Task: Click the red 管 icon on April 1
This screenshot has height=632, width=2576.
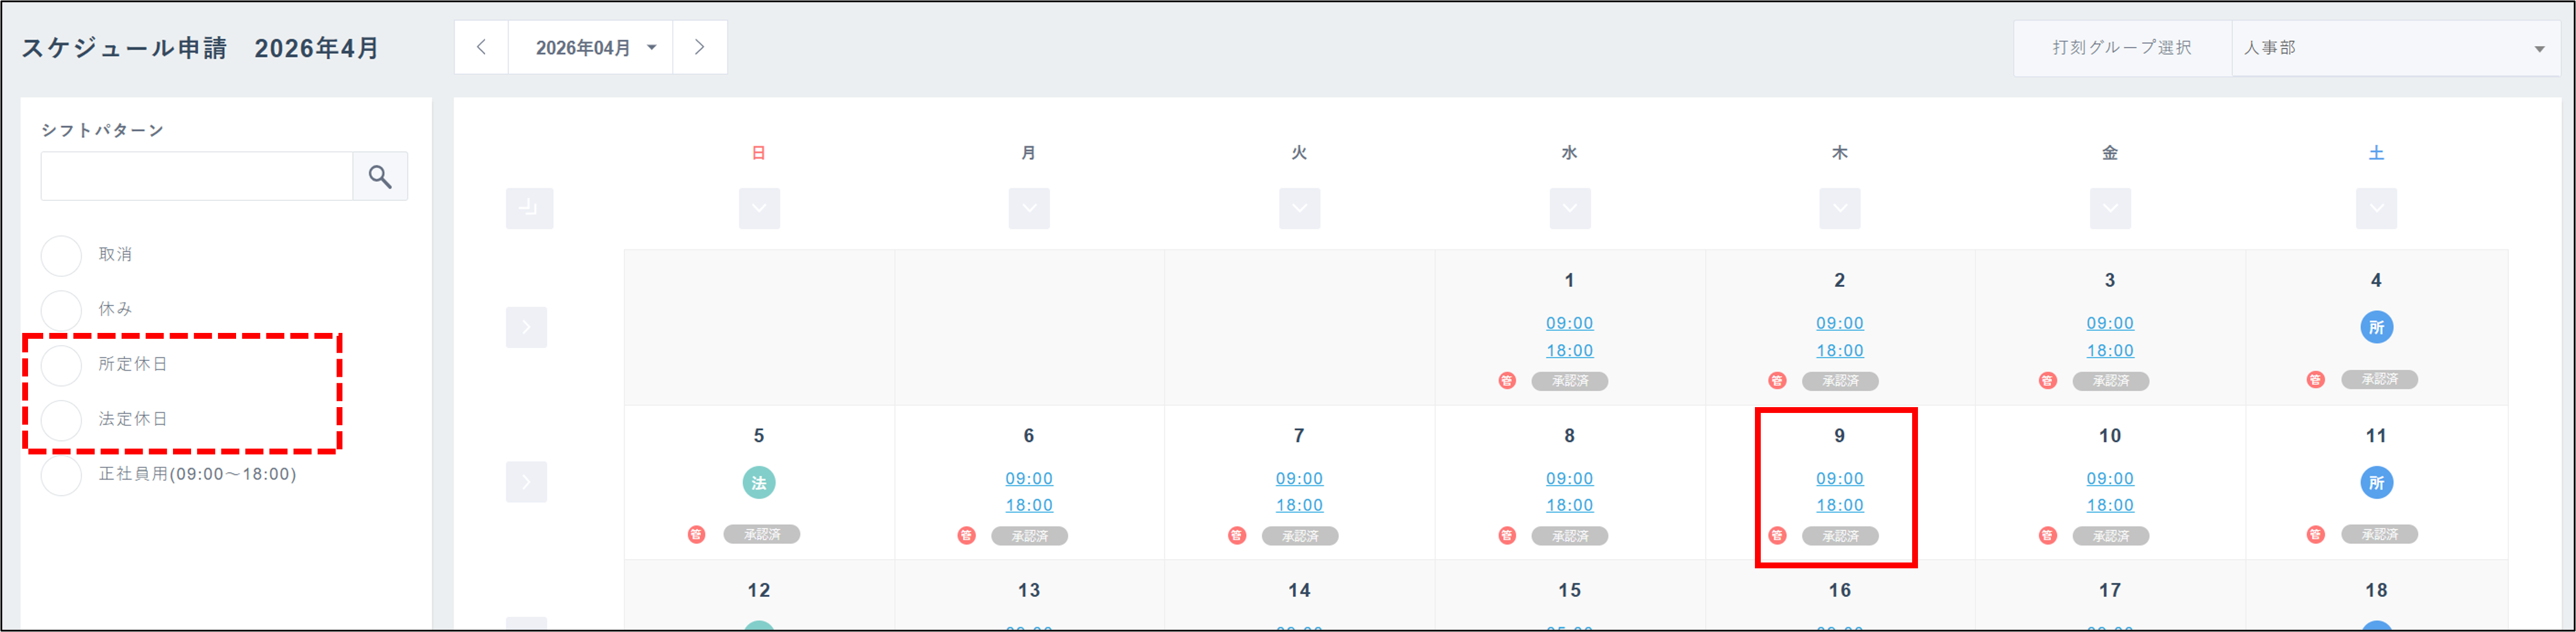Action: pyautogui.click(x=1507, y=381)
